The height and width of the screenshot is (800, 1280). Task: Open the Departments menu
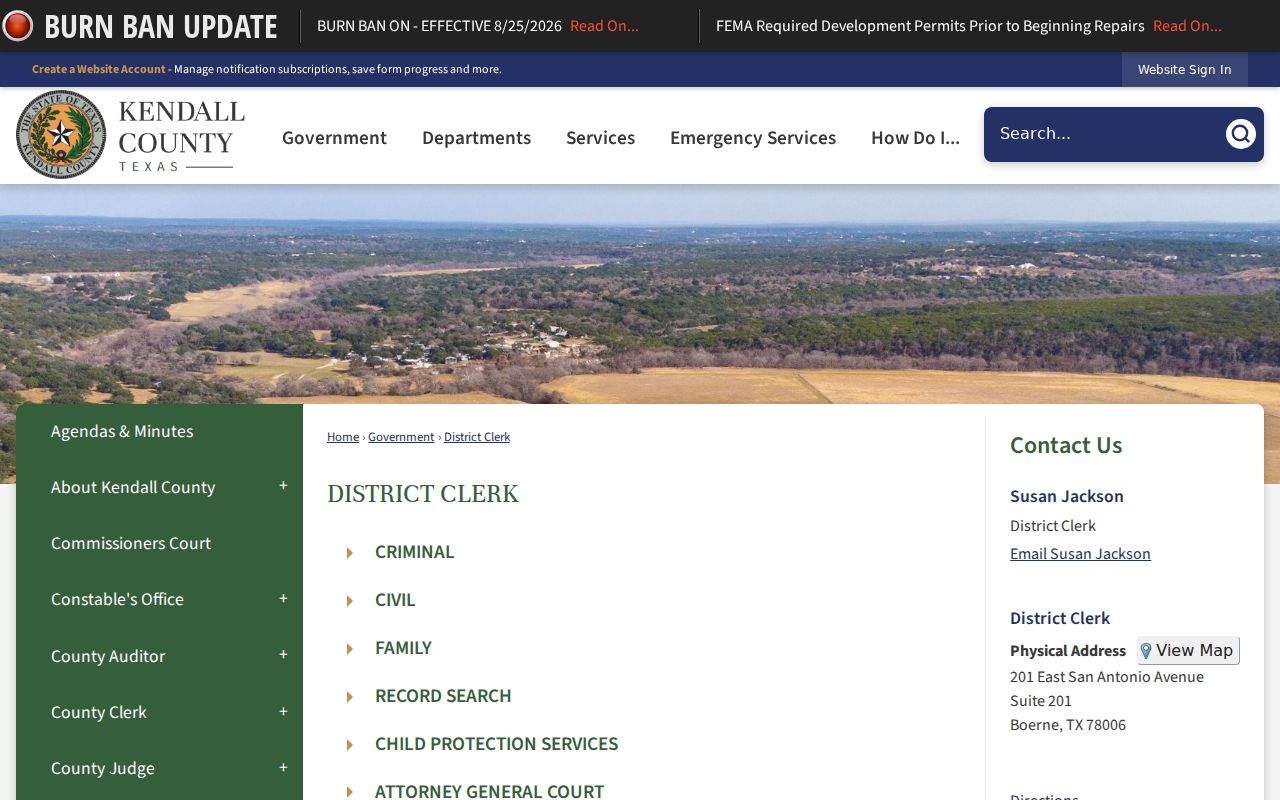[x=476, y=138]
